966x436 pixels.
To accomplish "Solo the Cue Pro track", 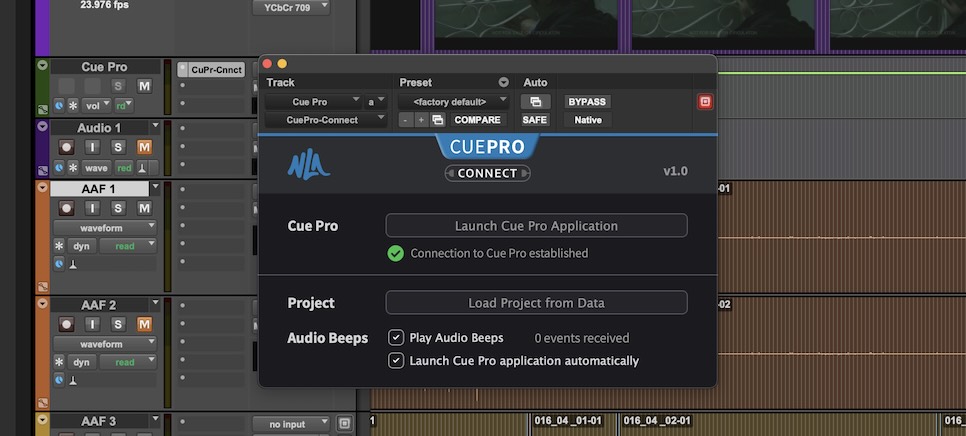I will tap(118, 86).
